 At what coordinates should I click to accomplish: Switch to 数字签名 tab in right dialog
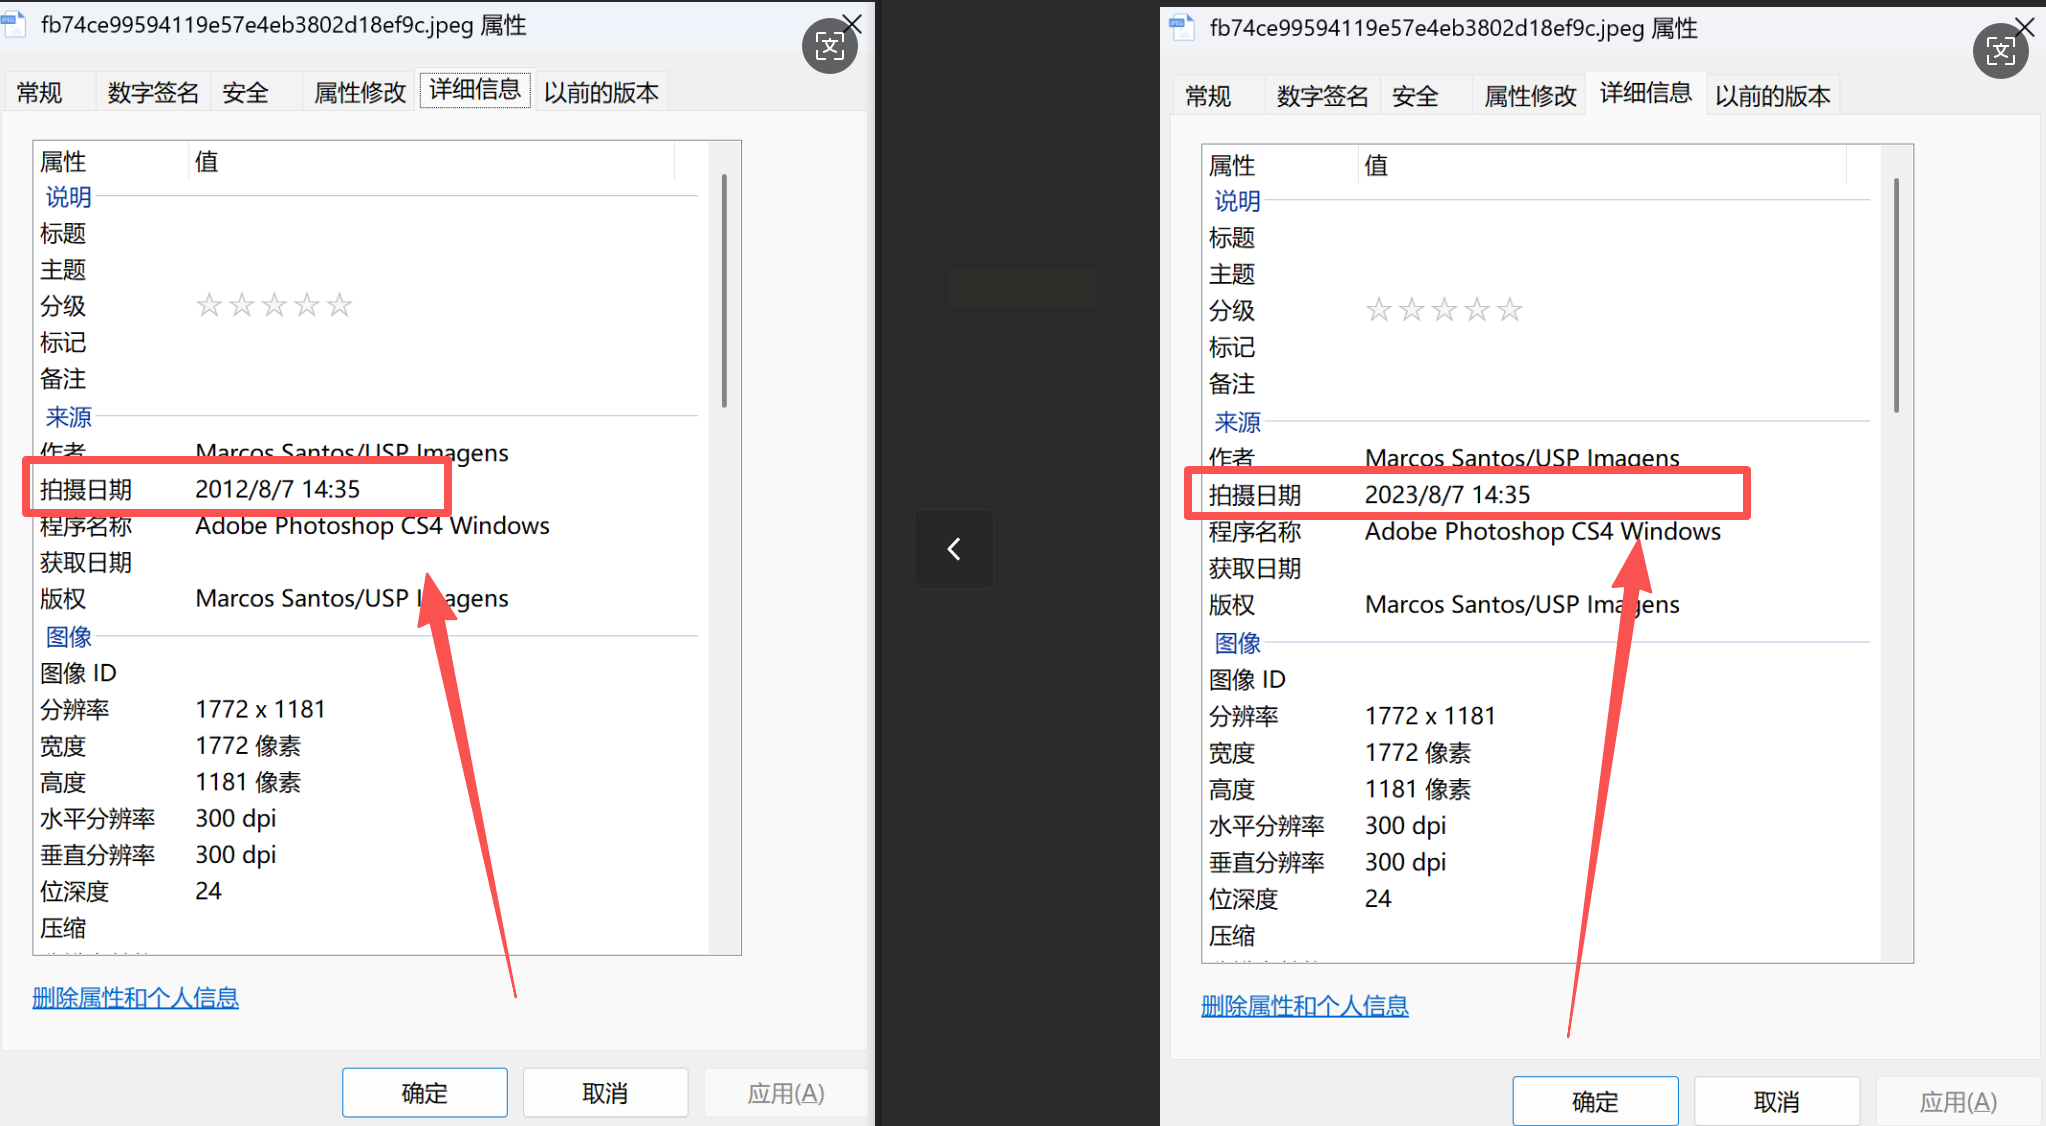(1322, 97)
